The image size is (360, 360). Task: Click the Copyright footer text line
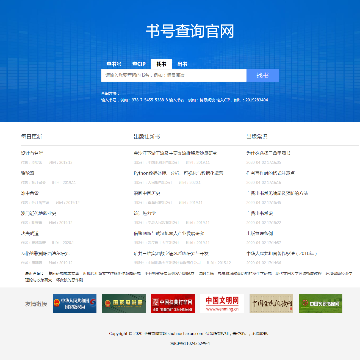click(x=189, y=333)
